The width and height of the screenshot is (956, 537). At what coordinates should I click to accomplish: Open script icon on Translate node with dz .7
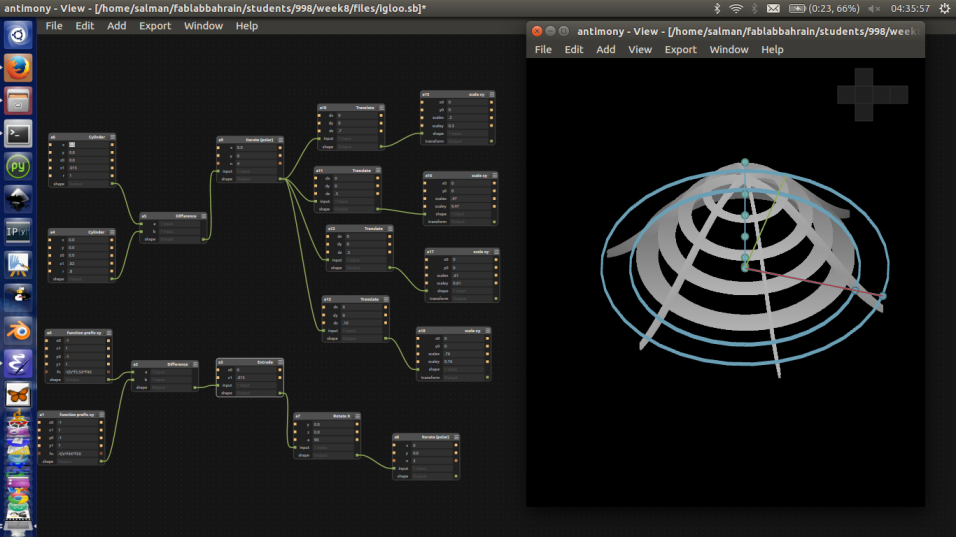point(382,107)
